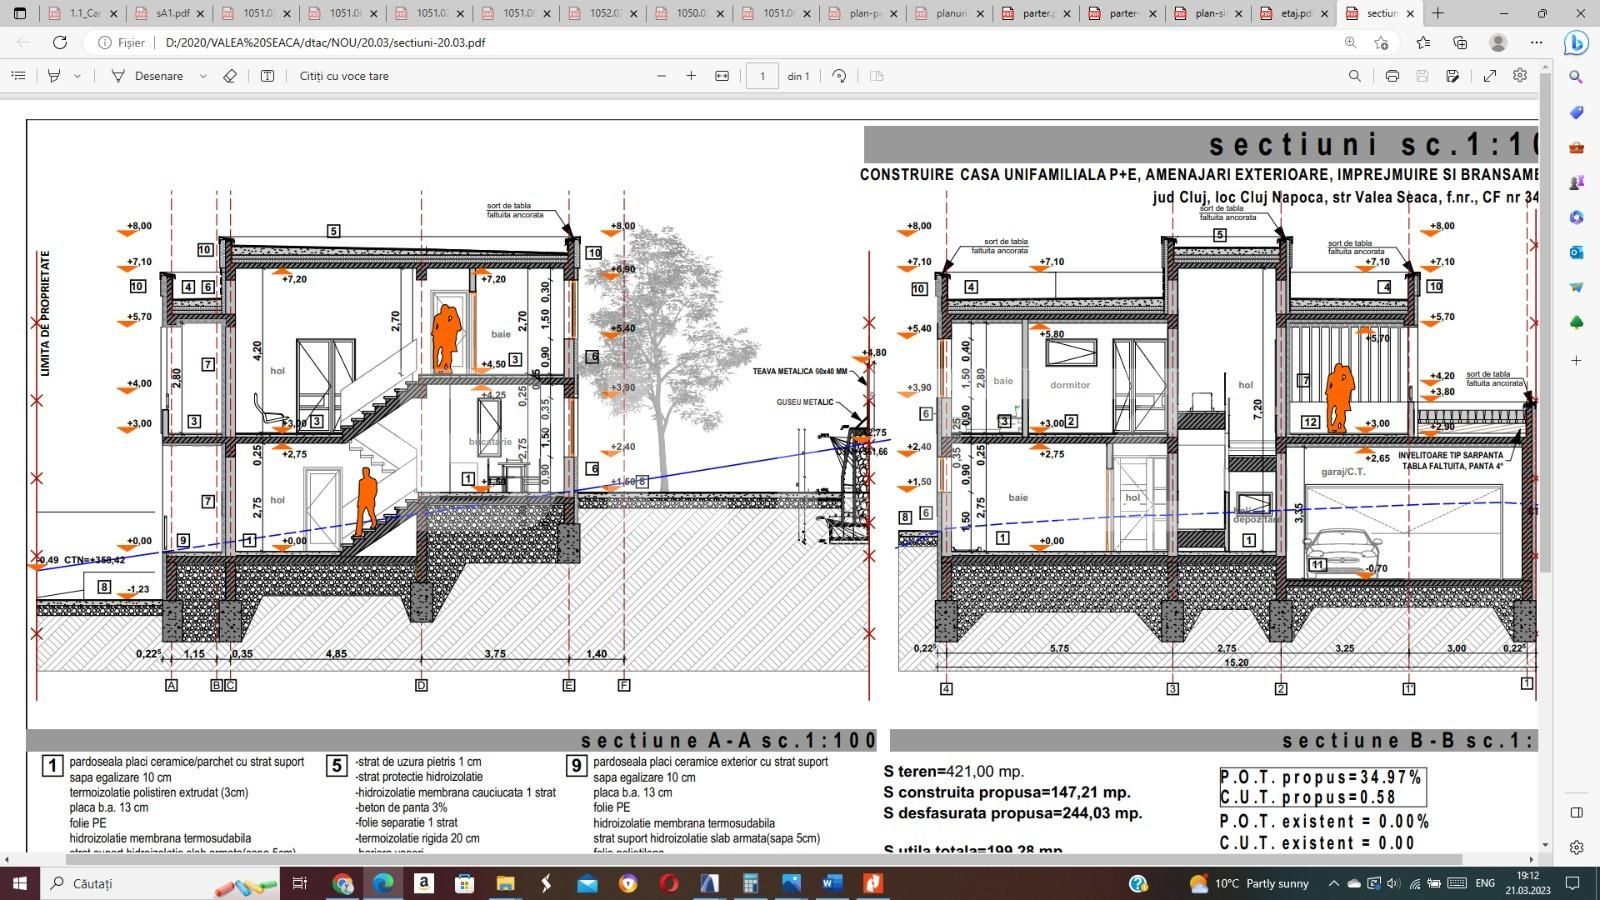The height and width of the screenshot is (900, 1600).
Task: Expand the highlighter color options dropdown
Action: point(78,76)
